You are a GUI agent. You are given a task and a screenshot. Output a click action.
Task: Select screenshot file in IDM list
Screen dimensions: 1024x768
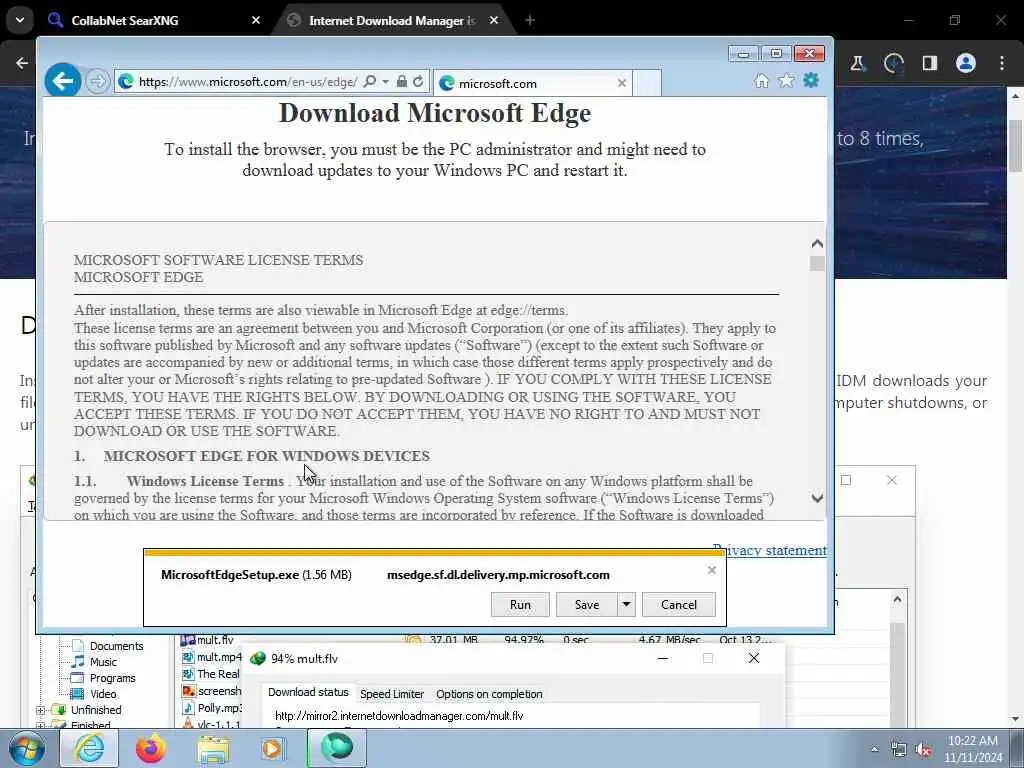click(212, 691)
